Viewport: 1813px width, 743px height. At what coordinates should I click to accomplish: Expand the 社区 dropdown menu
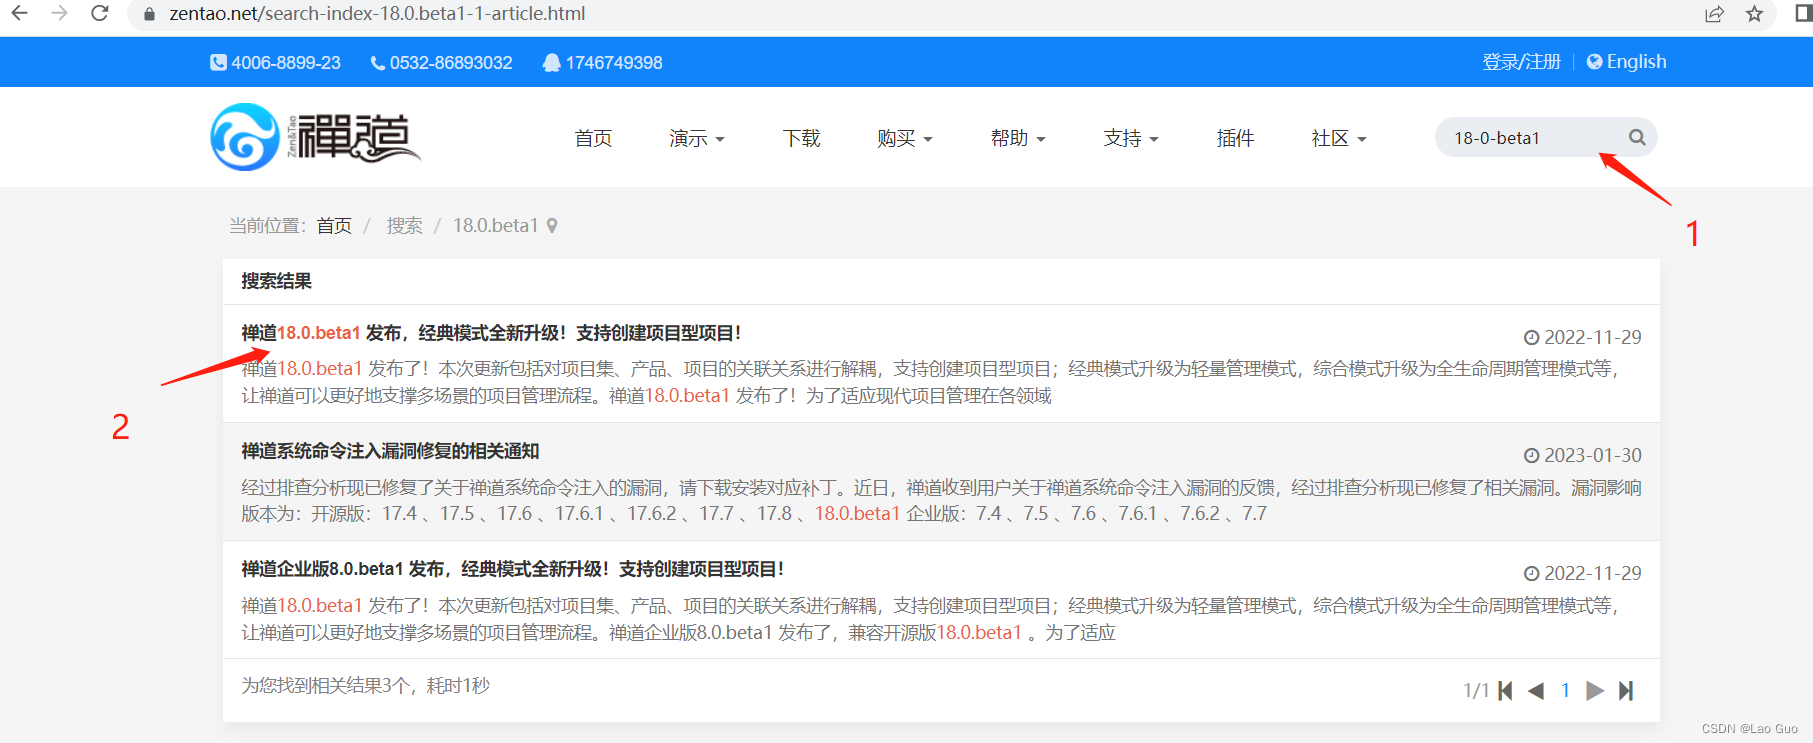tap(1339, 138)
